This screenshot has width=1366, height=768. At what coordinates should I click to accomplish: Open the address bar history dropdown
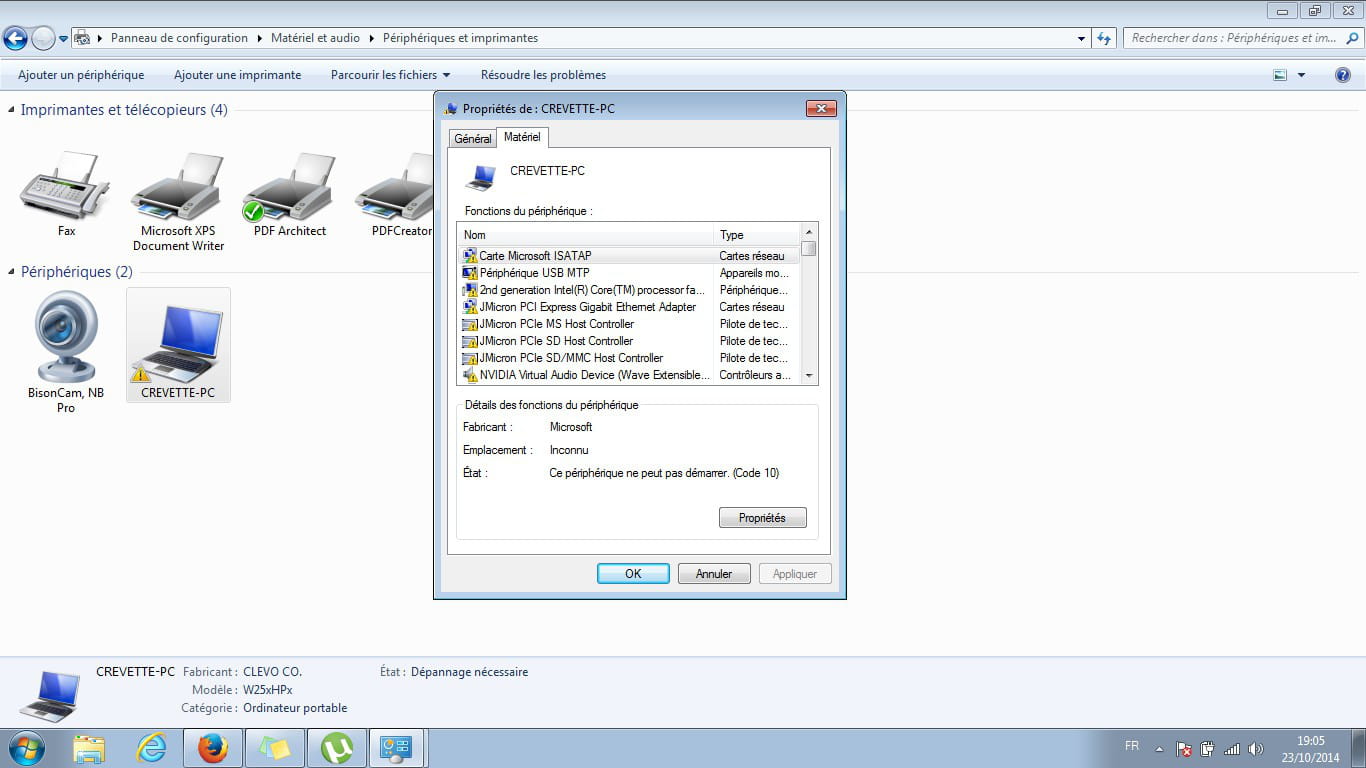1082,39
